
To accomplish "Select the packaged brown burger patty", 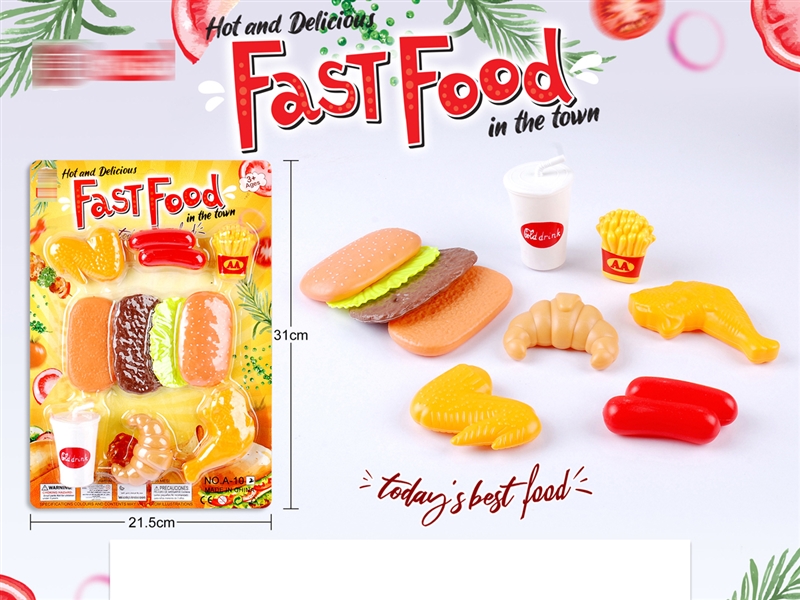I will coord(134,344).
